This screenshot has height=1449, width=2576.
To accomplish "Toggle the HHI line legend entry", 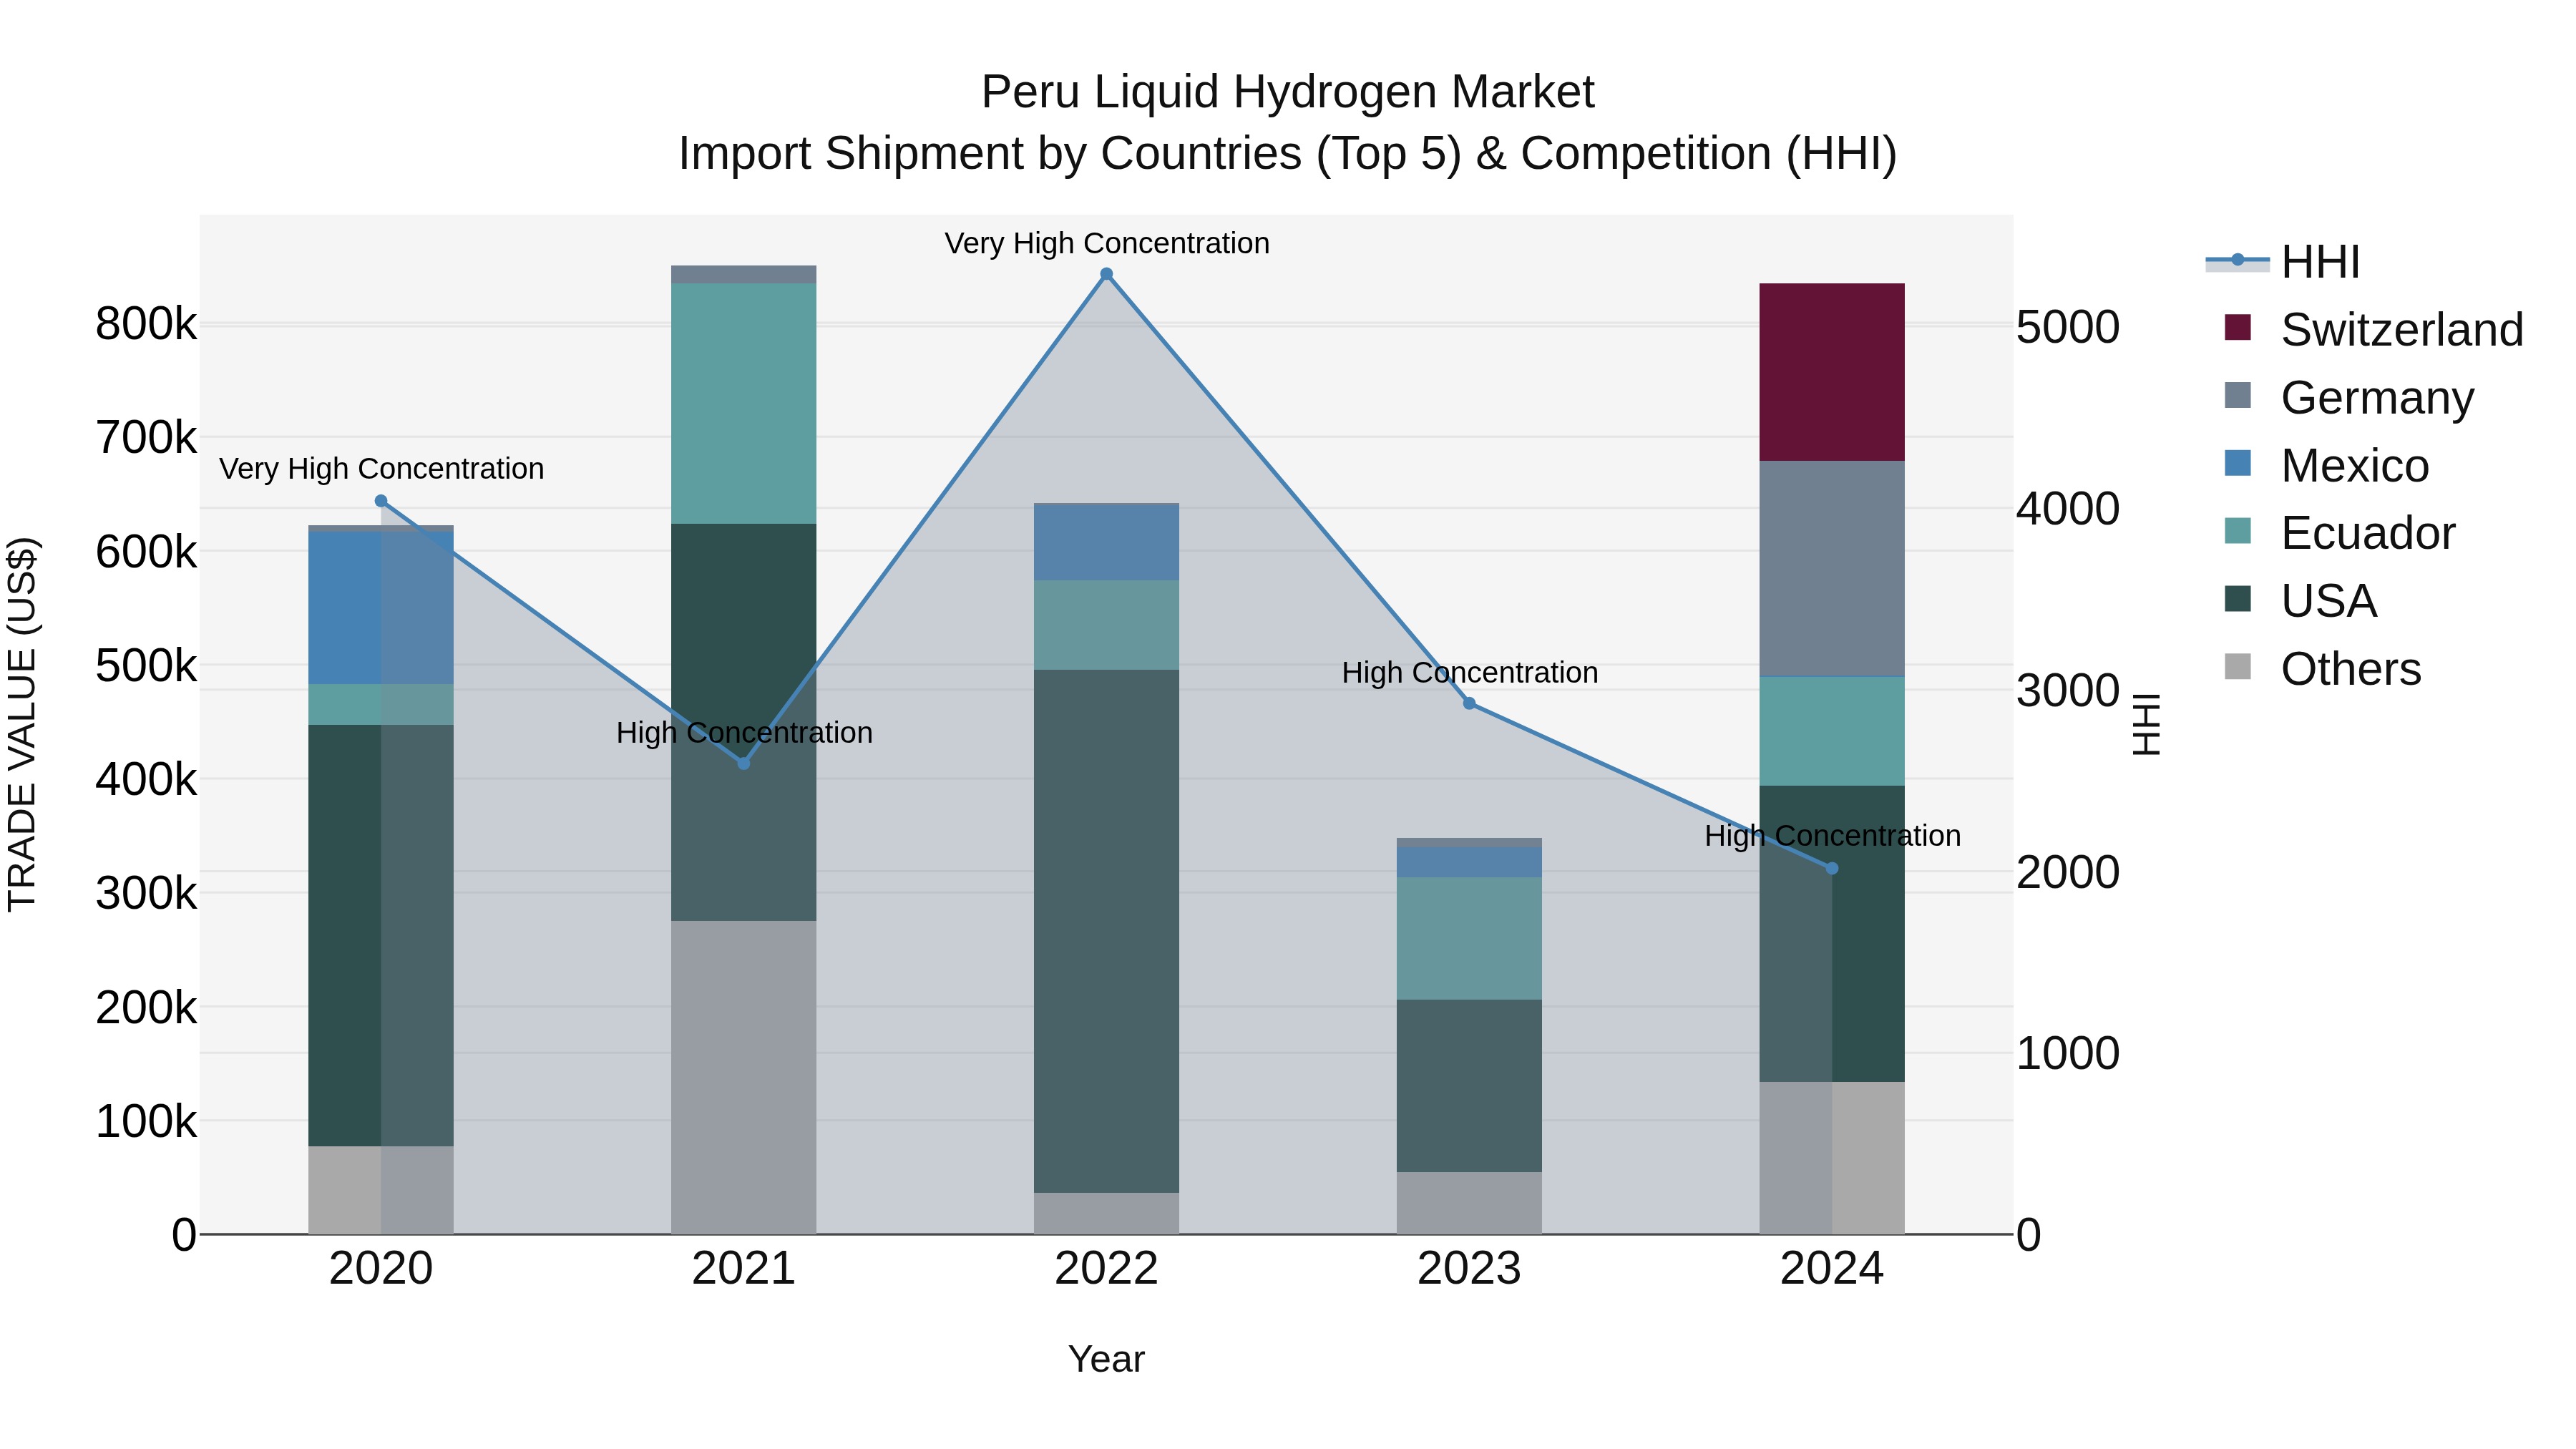I will [2283, 262].
